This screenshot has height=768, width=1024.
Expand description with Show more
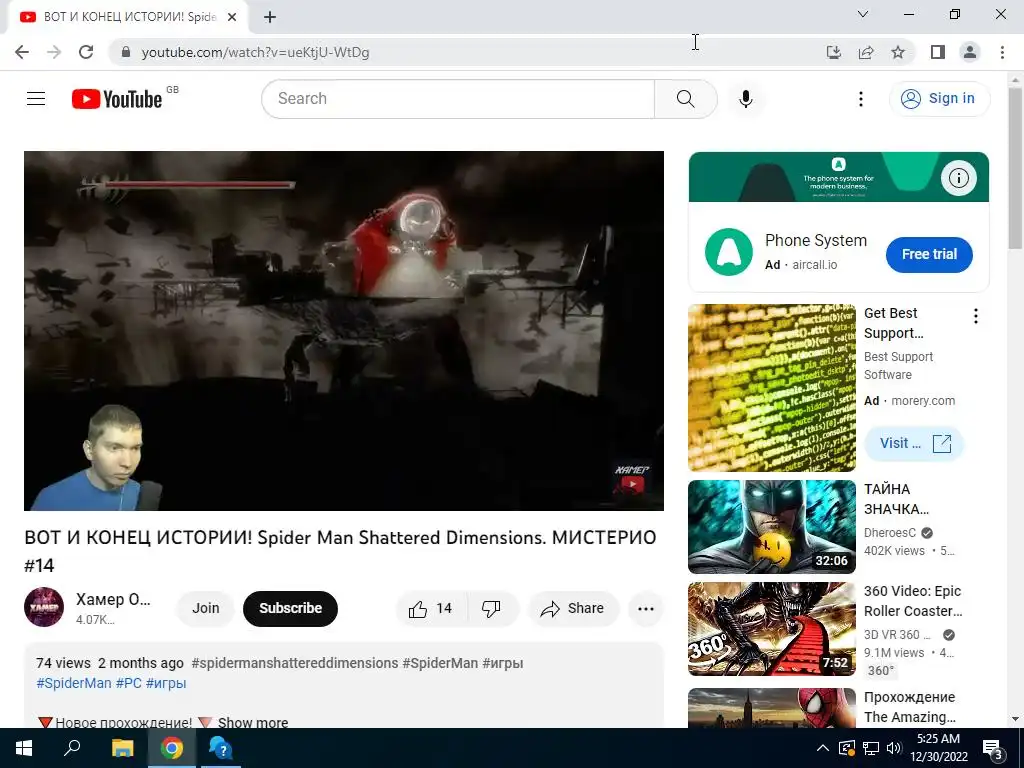tap(253, 722)
